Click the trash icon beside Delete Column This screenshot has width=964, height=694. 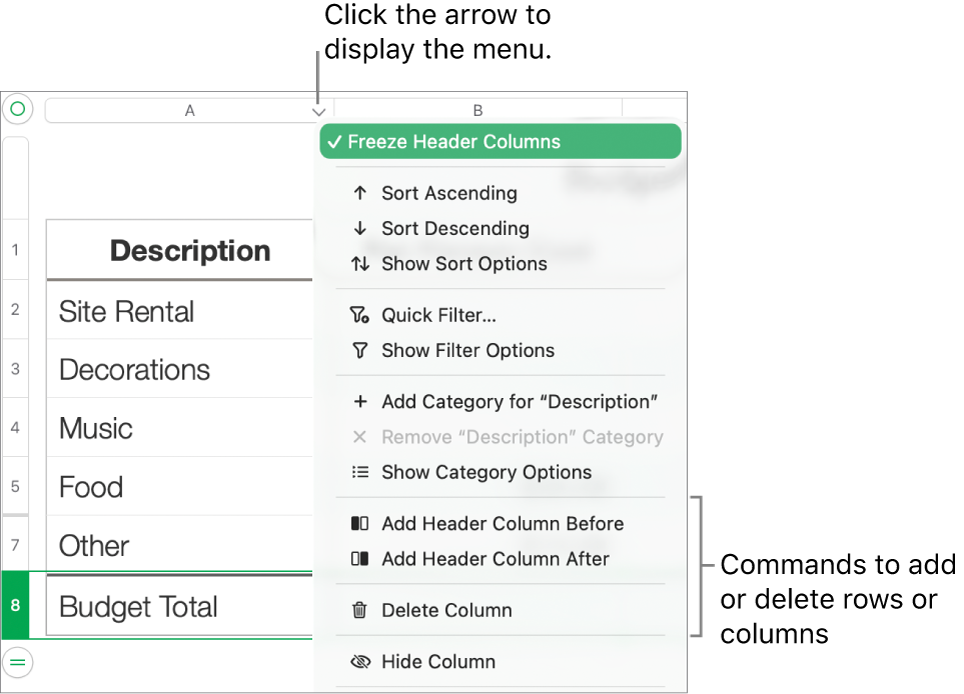pyautogui.click(x=360, y=610)
